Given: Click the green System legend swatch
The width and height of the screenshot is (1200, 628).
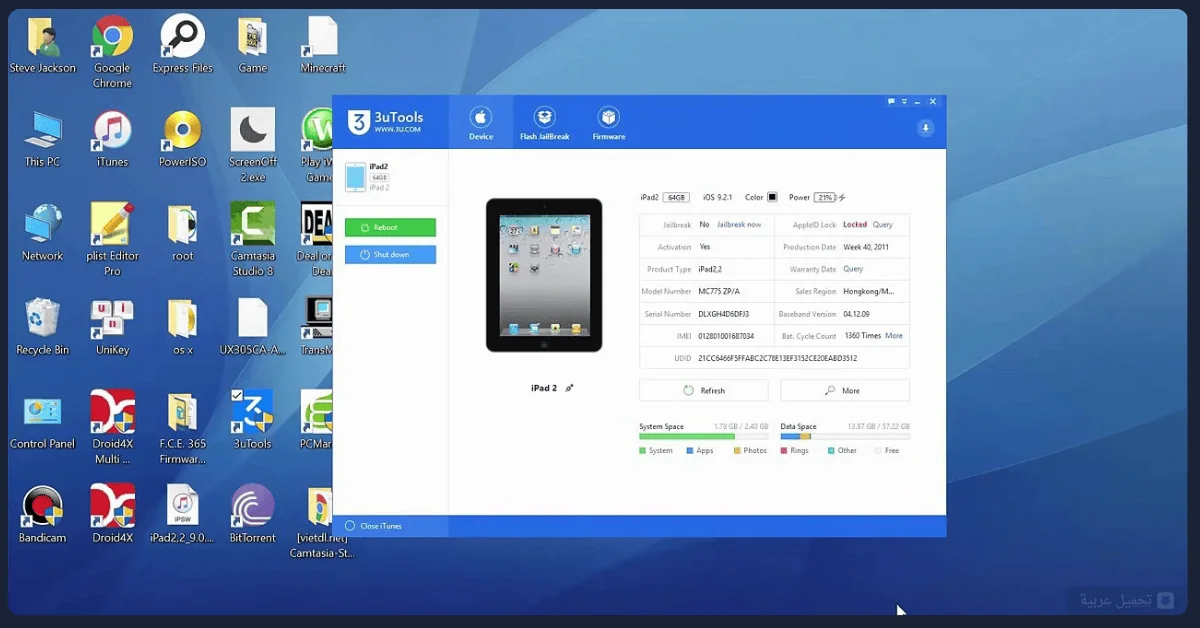Looking at the screenshot, I should [x=643, y=451].
